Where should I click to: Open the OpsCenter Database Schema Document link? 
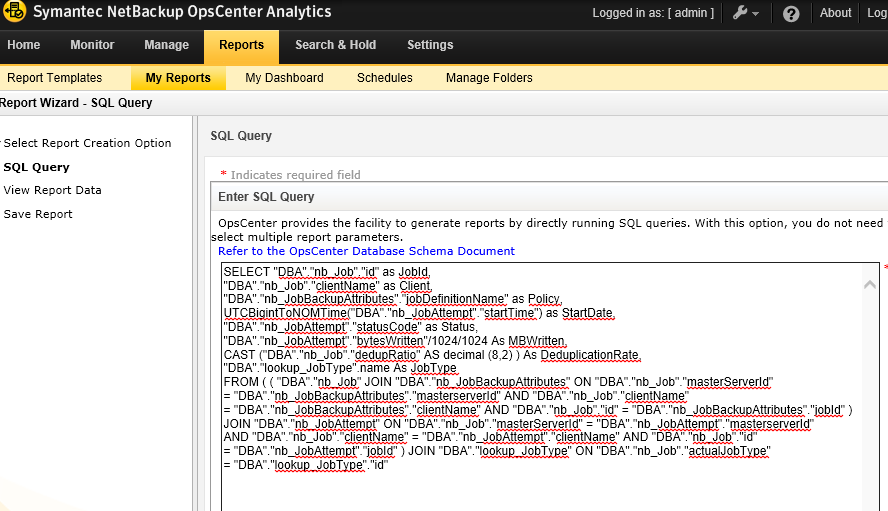tap(366, 251)
